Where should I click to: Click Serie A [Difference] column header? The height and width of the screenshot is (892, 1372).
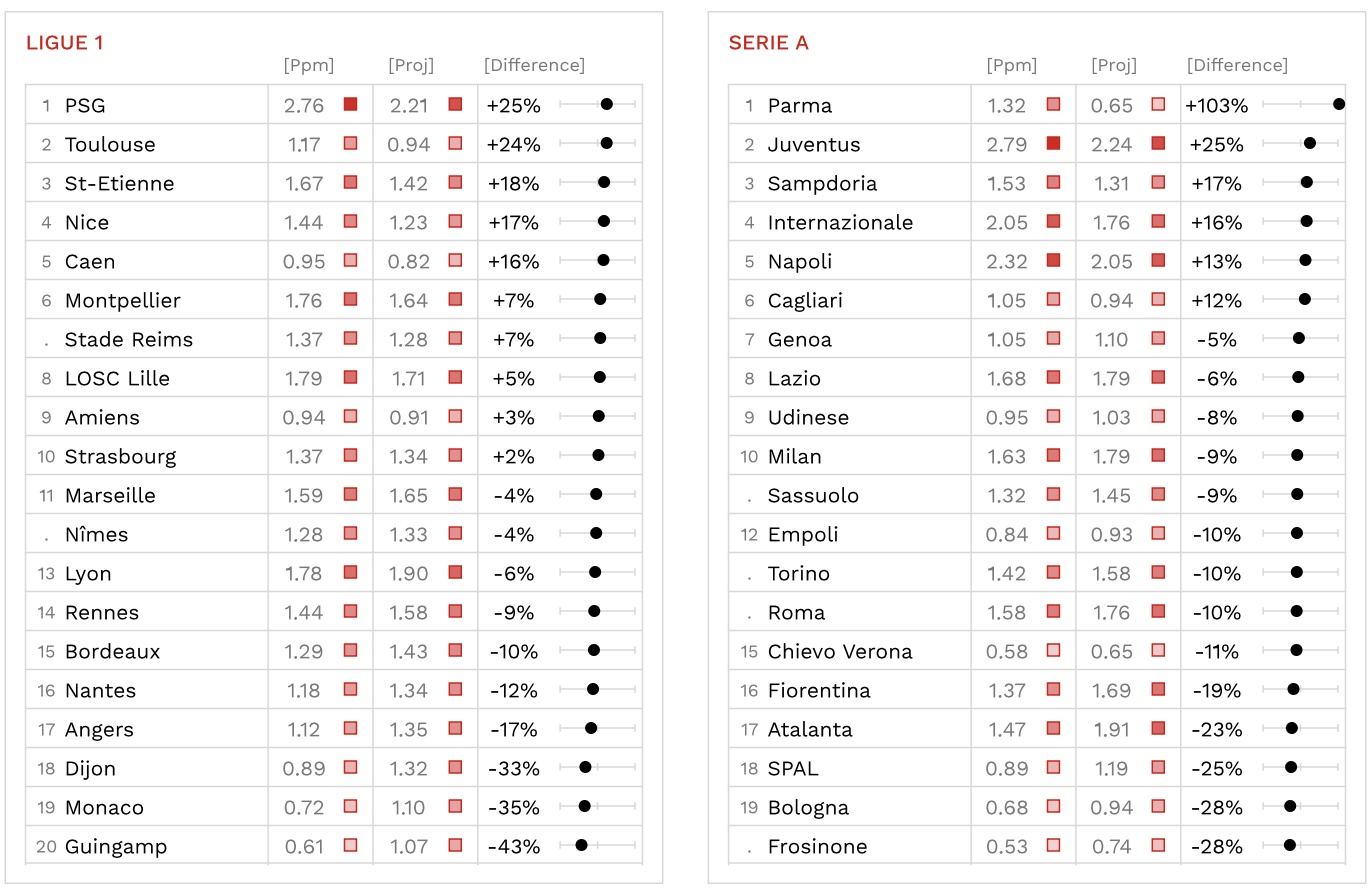click(1237, 66)
